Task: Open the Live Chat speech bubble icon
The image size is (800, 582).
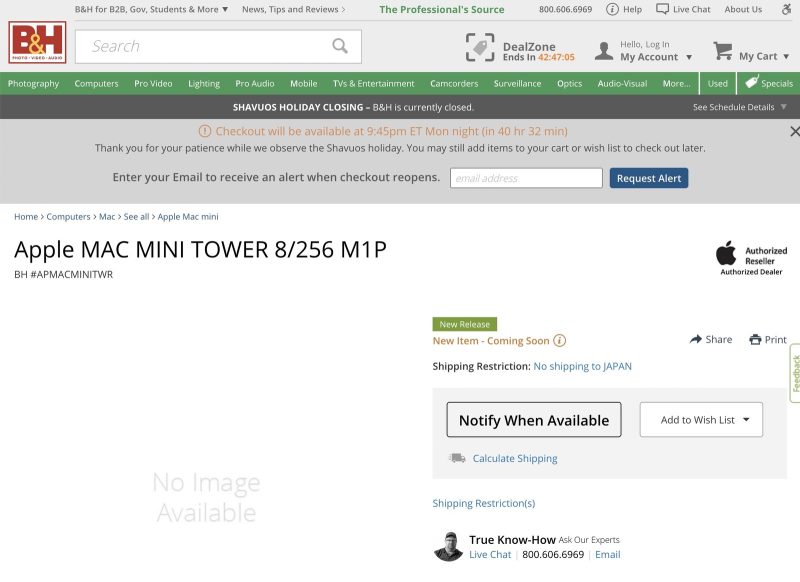Action: [x=662, y=9]
